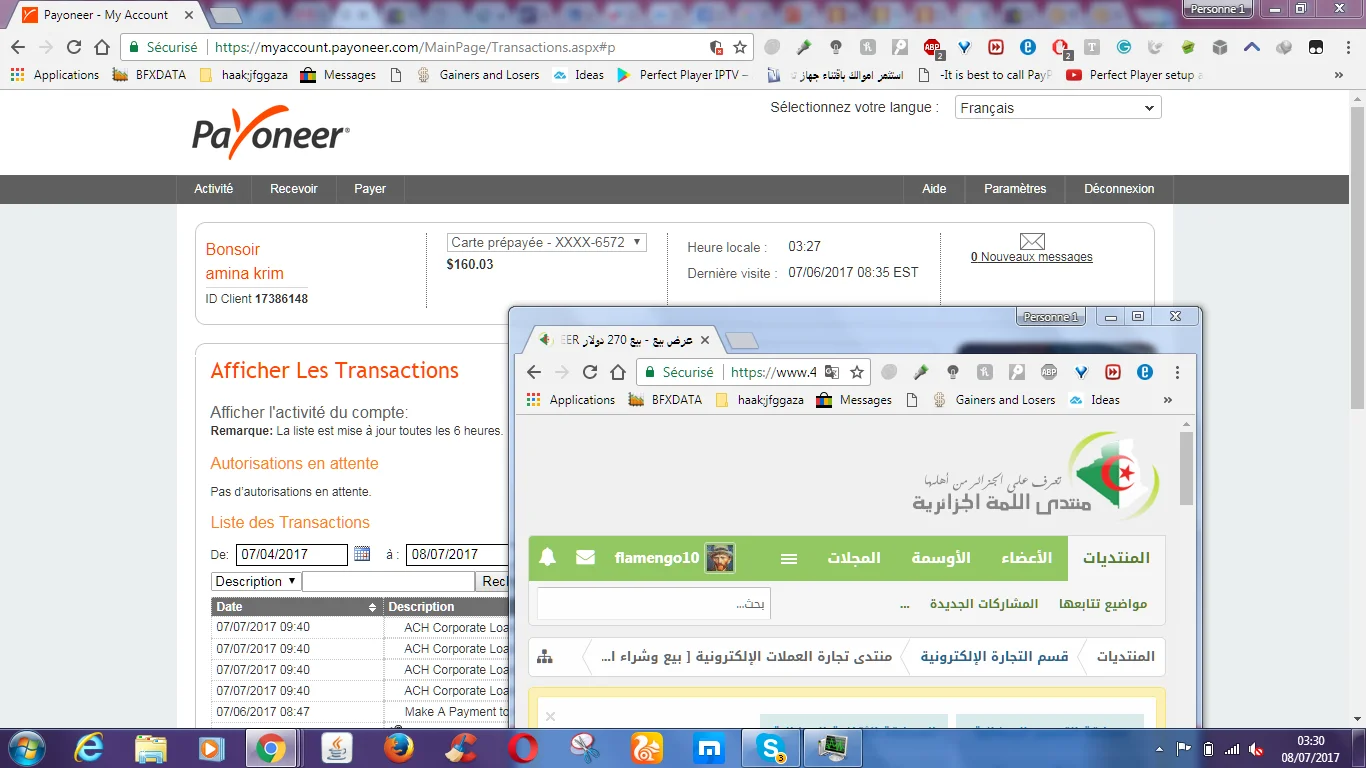Open Skype from the taskbar
This screenshot has height=768, width=1366.
(770, 748)
